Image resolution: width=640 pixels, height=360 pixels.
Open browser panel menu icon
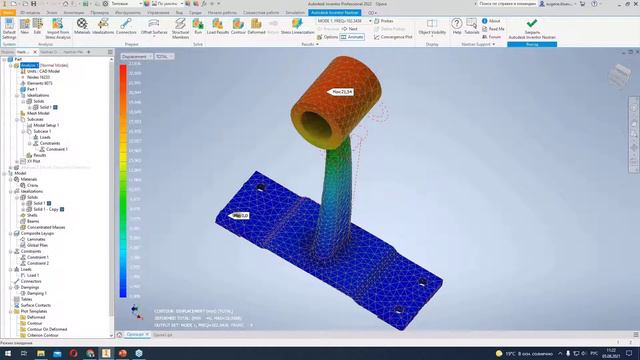[110, 52]
